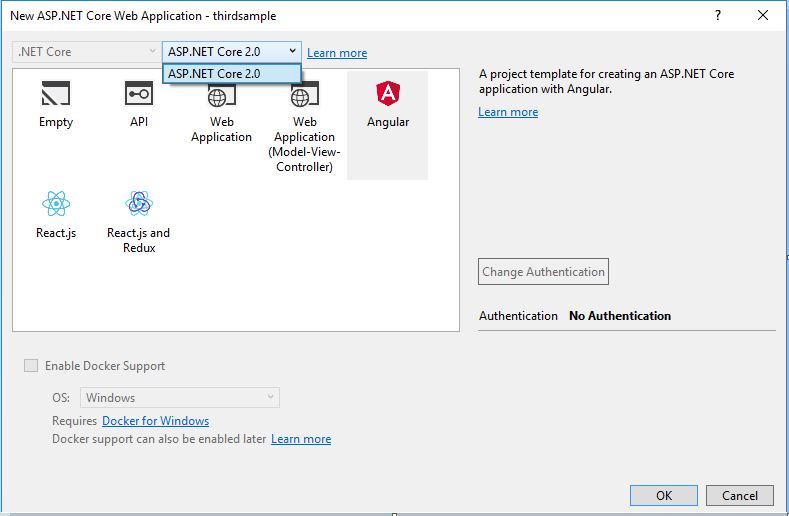
Task: Close the New ASP.NET Core dialog
Action: click(x=763, y=16)
